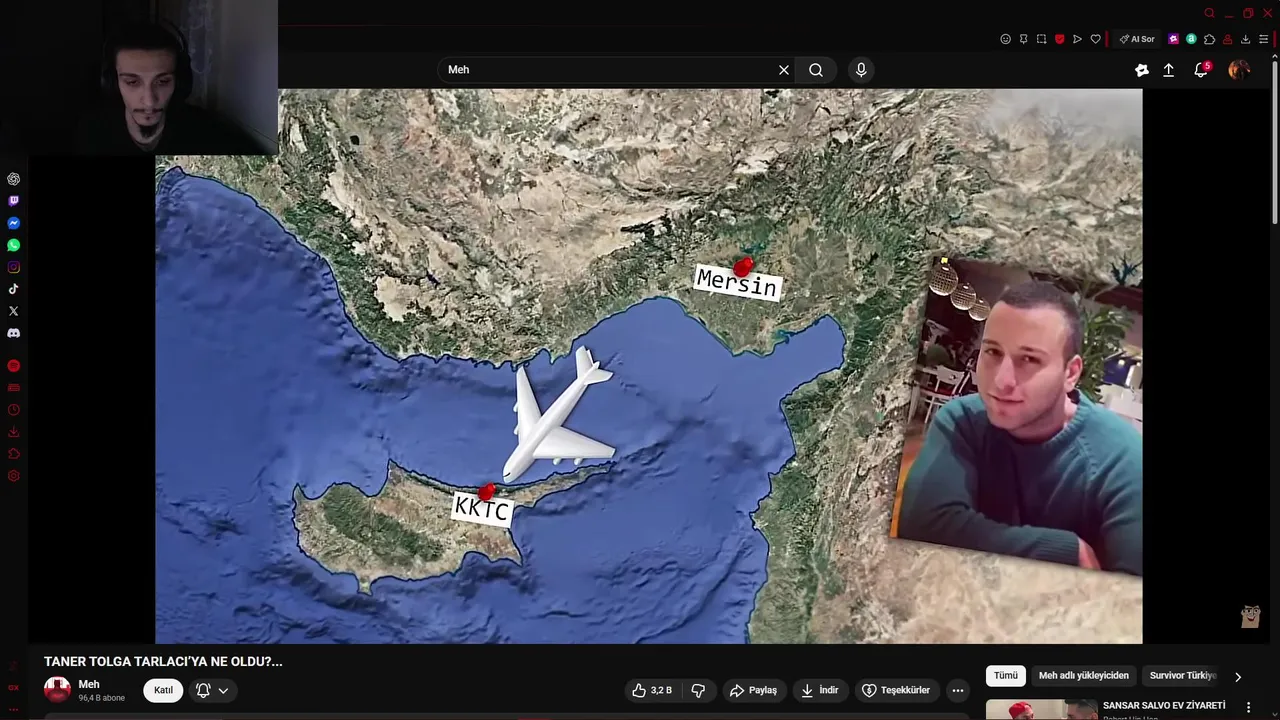The height and width of the screenshot is (720, 1280).
Task: Open the SANSAR SALVO video thumbnail
Action: coord(1041,709)
